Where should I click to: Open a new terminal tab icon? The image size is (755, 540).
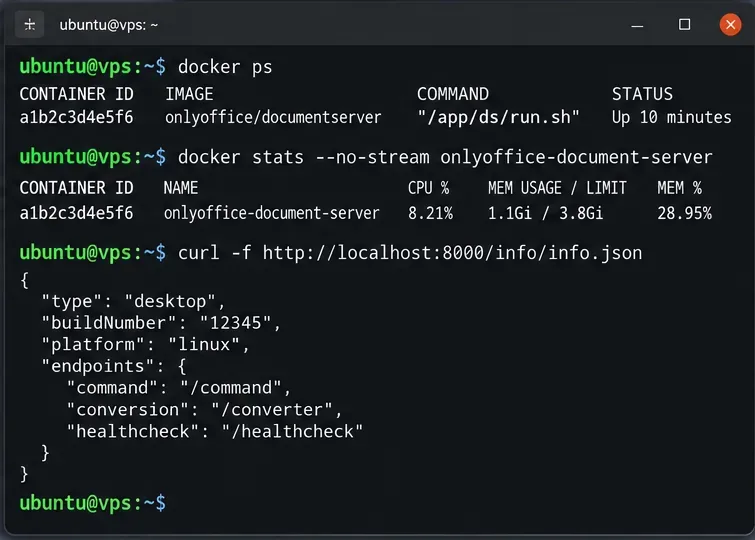29,25
